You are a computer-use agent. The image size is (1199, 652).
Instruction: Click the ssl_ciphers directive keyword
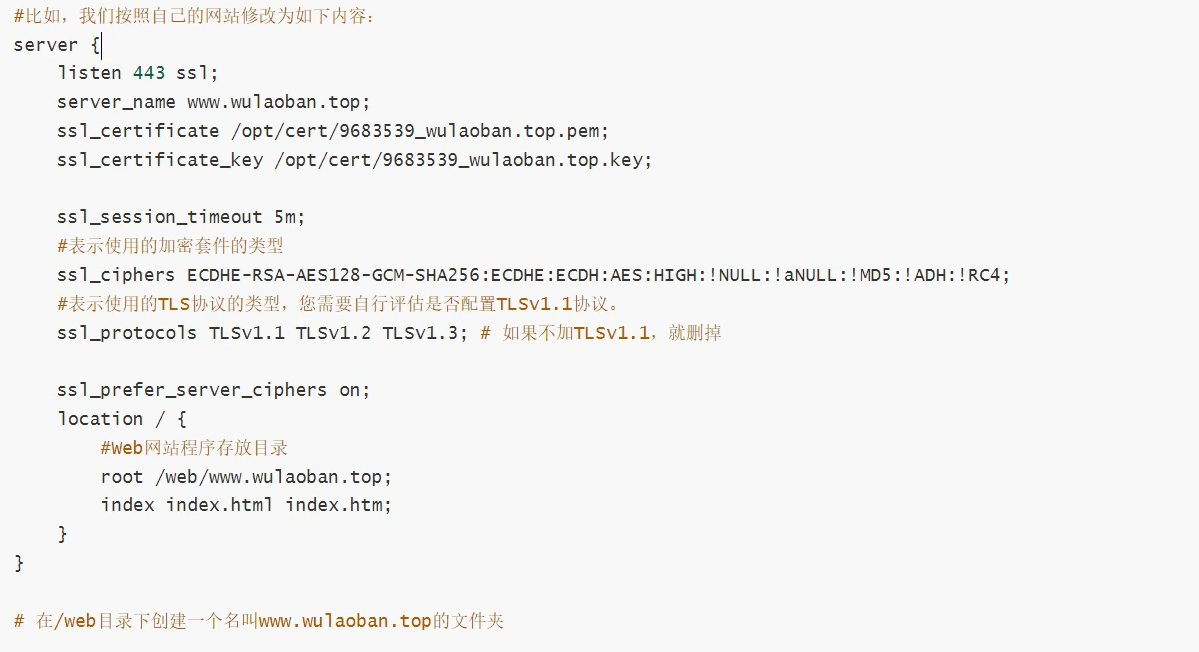116,275
